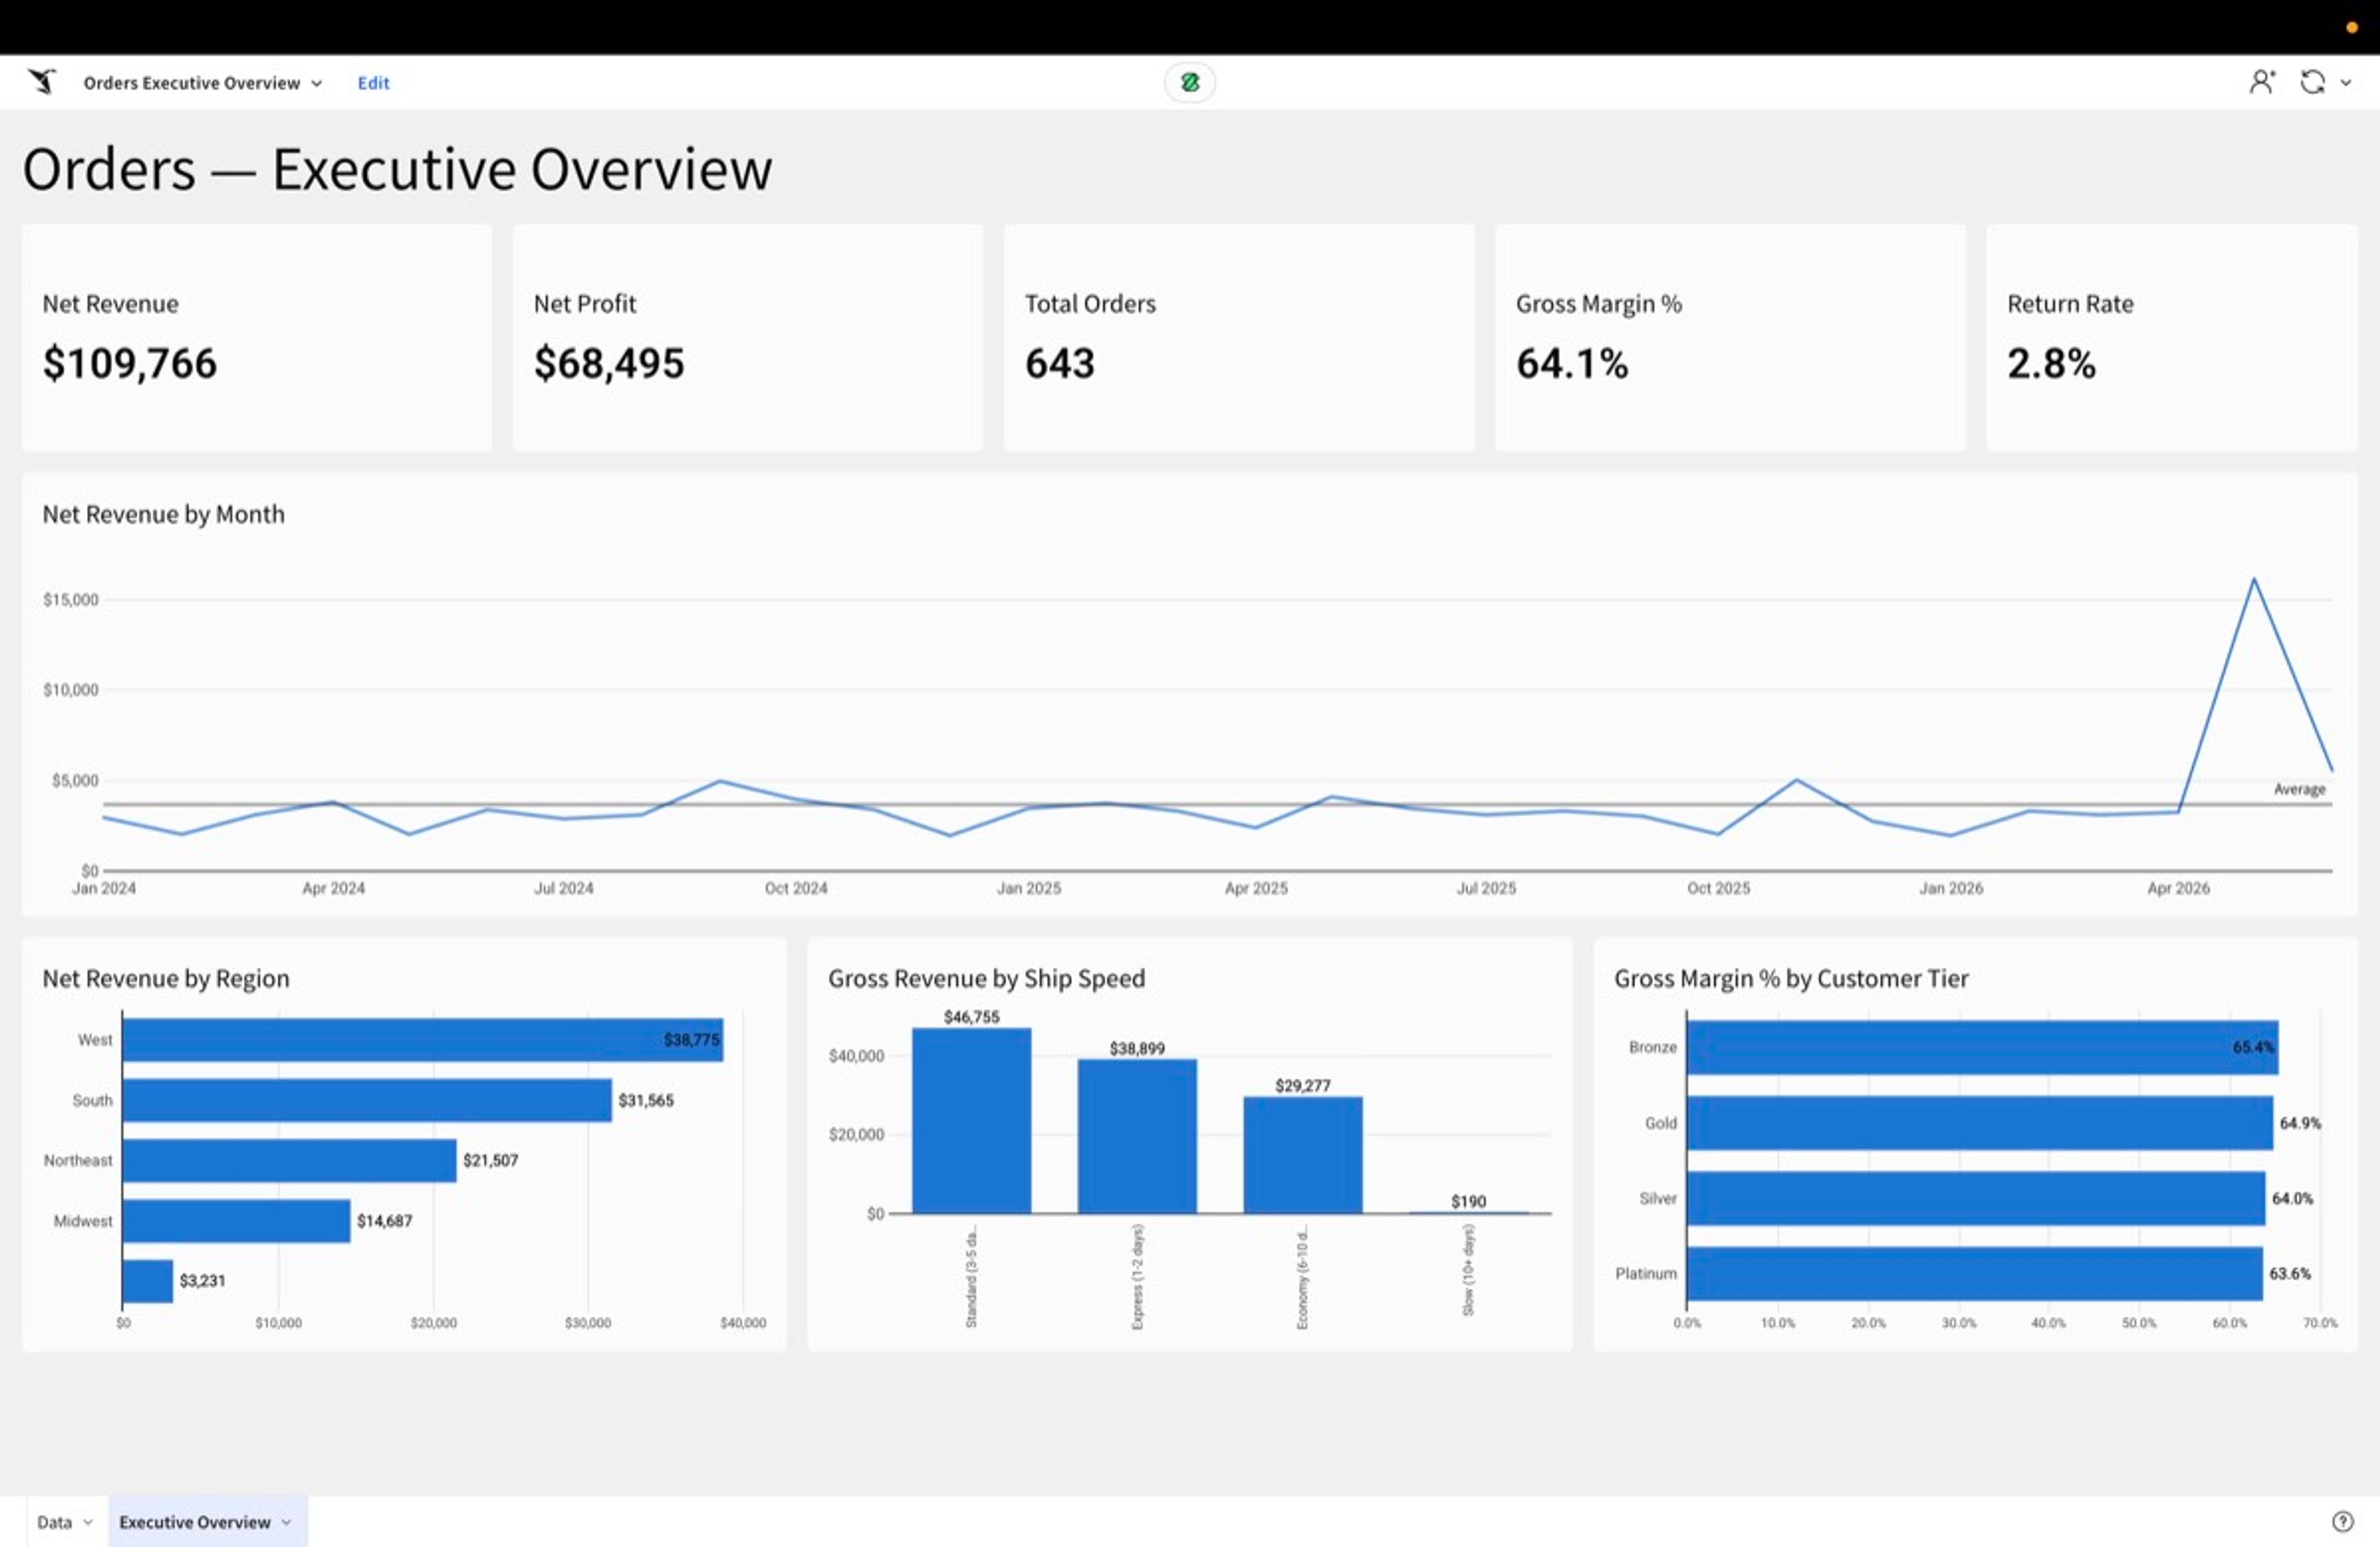Select the $46,755 Standard ship speed bar
2380x1547 pixels.
pyautogui.click(x=971, y=1121)
